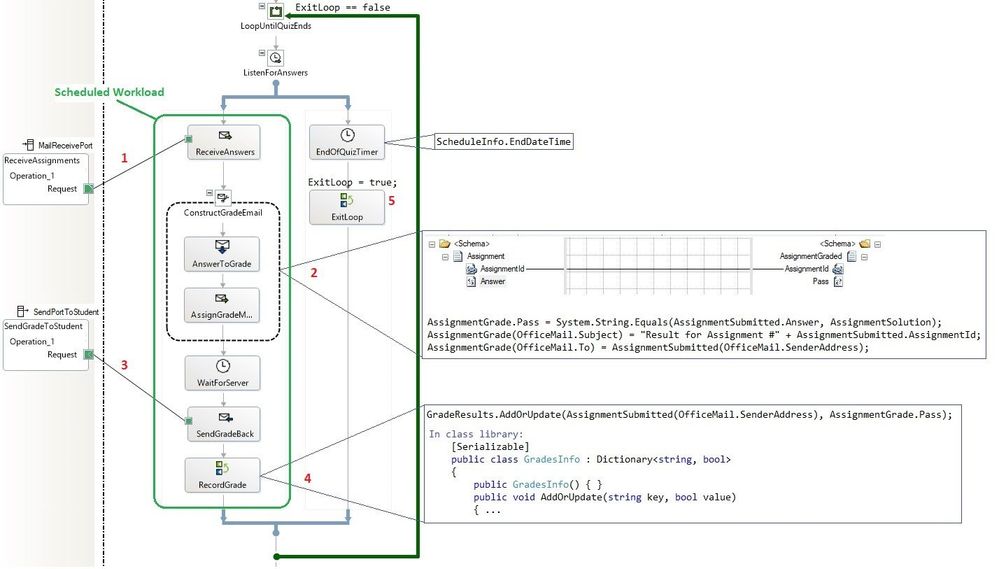The width and height of the screenshot is (999, 569).
Task: Select ReceiveAssignments port type label
Action: pyautogui.click(x=42, y=161)
